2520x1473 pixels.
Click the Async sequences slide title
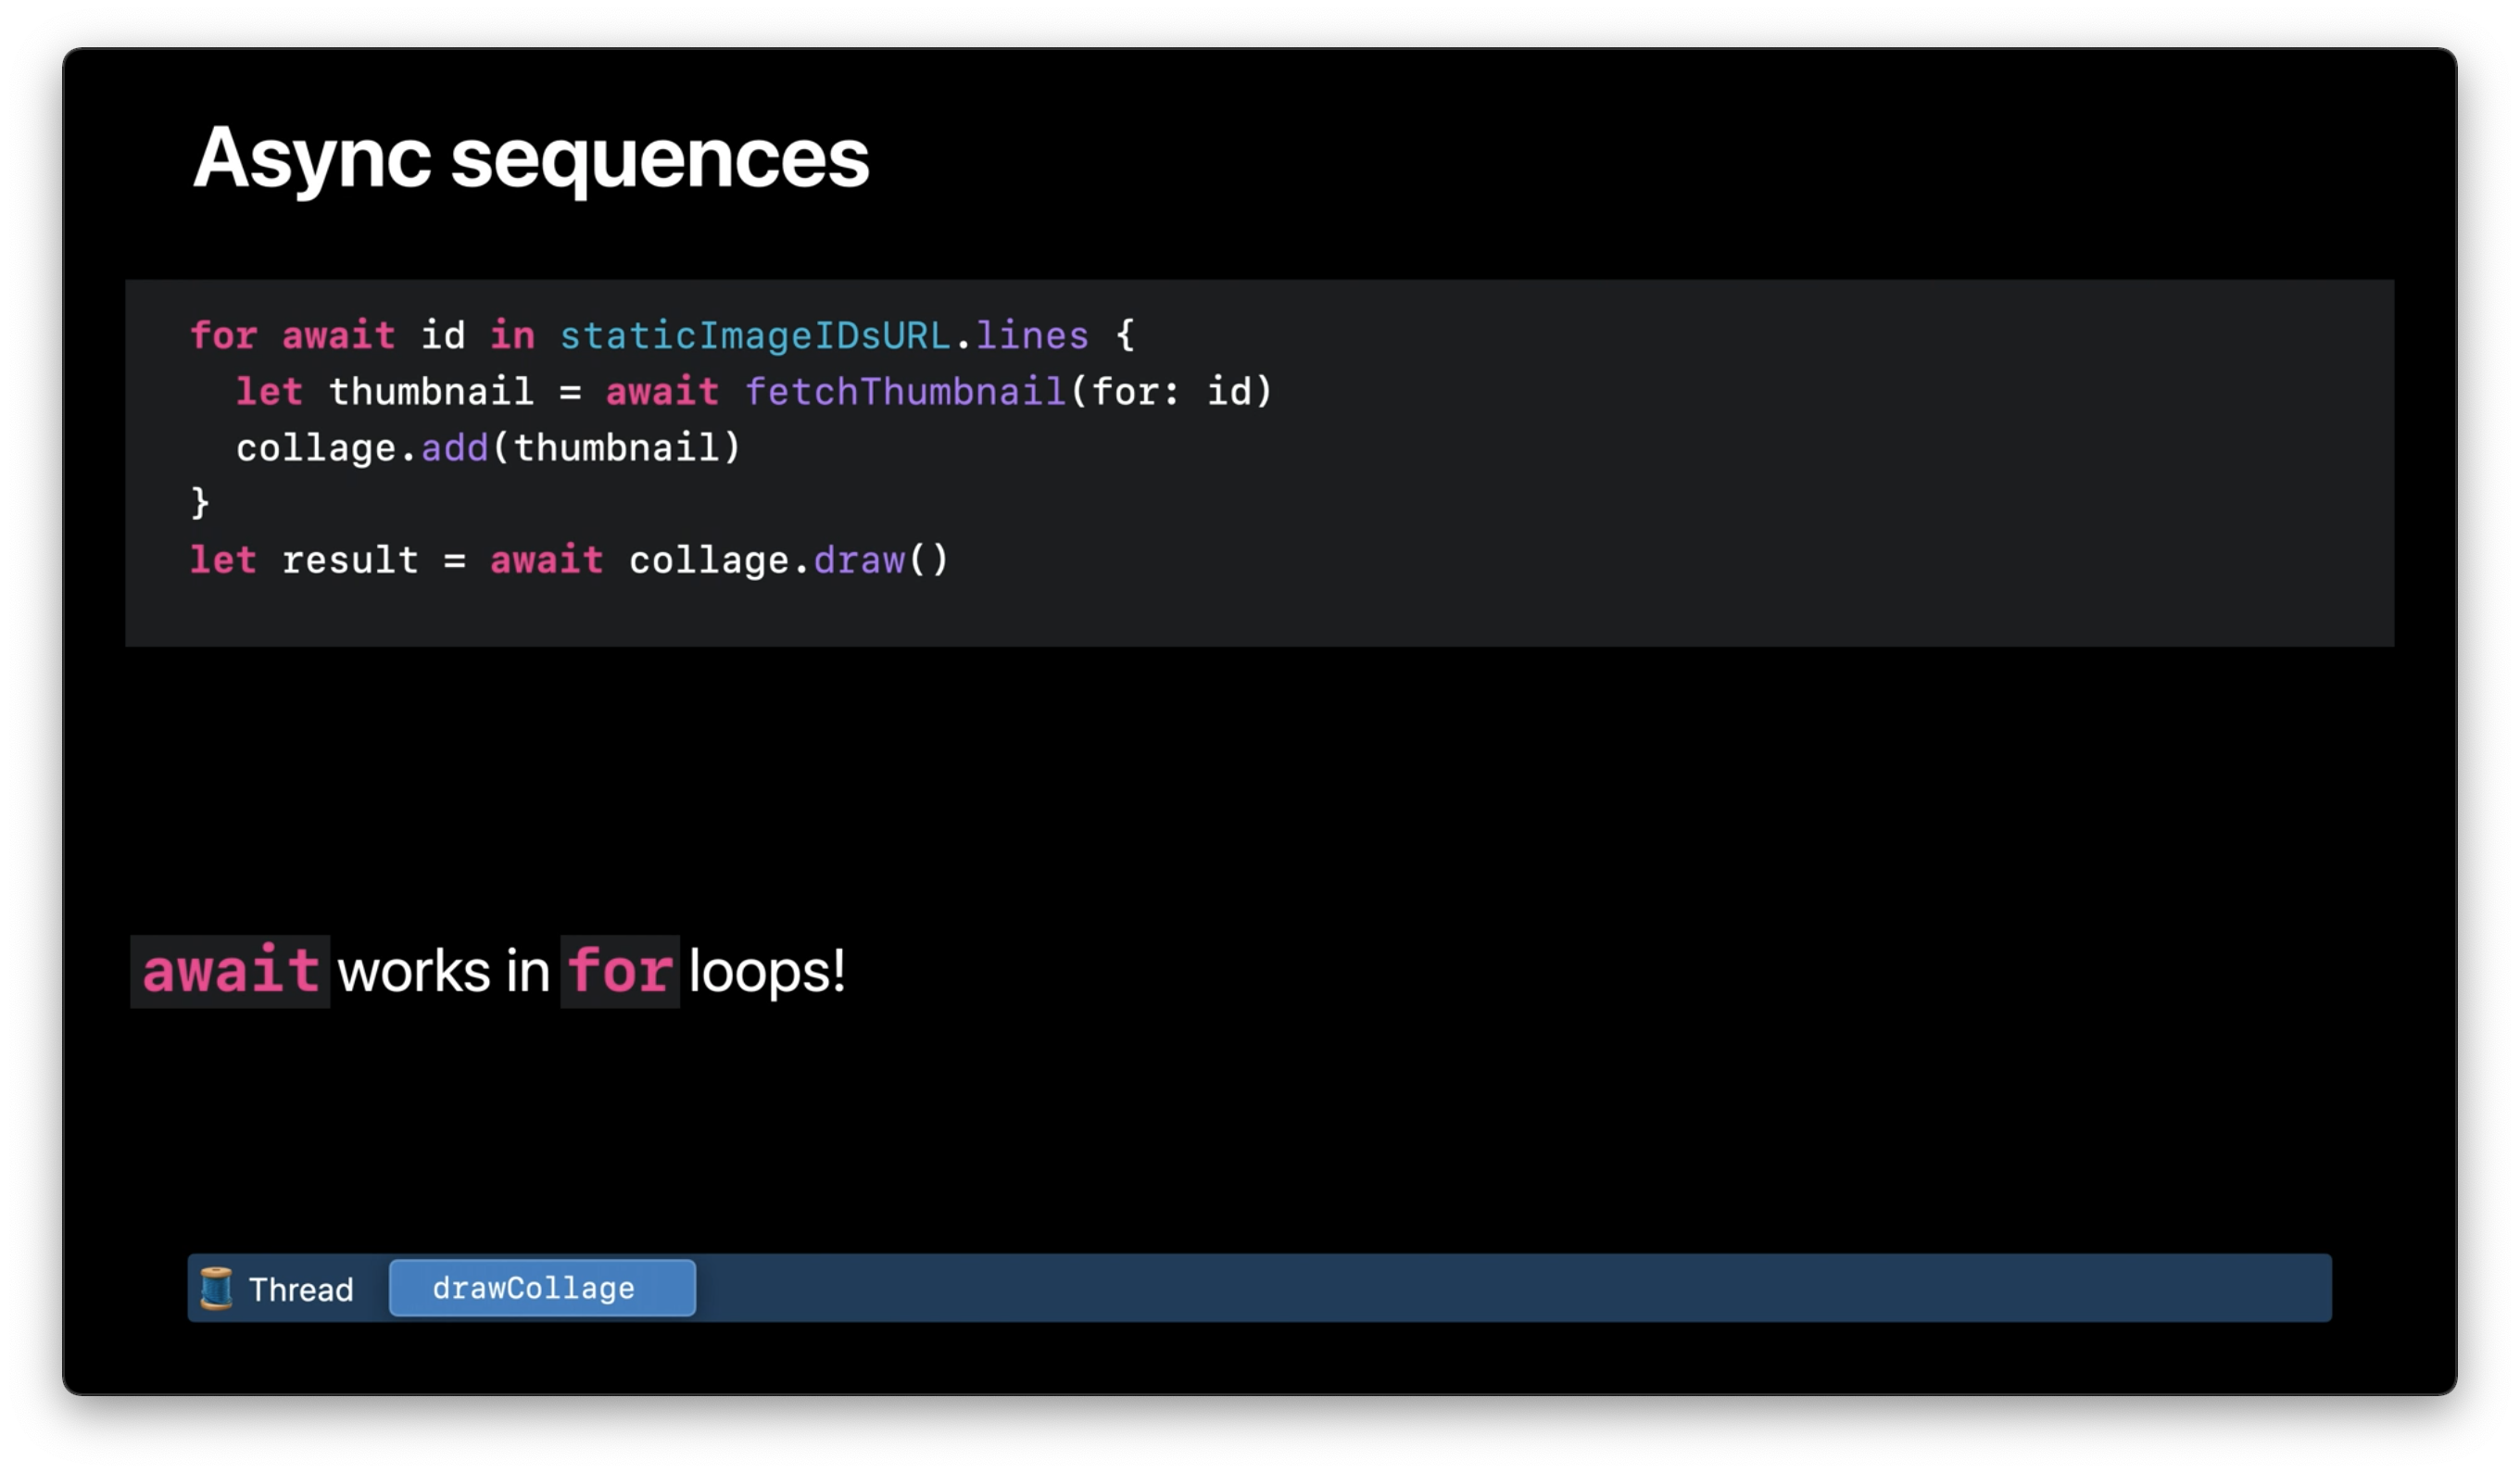tap(530, 158)
